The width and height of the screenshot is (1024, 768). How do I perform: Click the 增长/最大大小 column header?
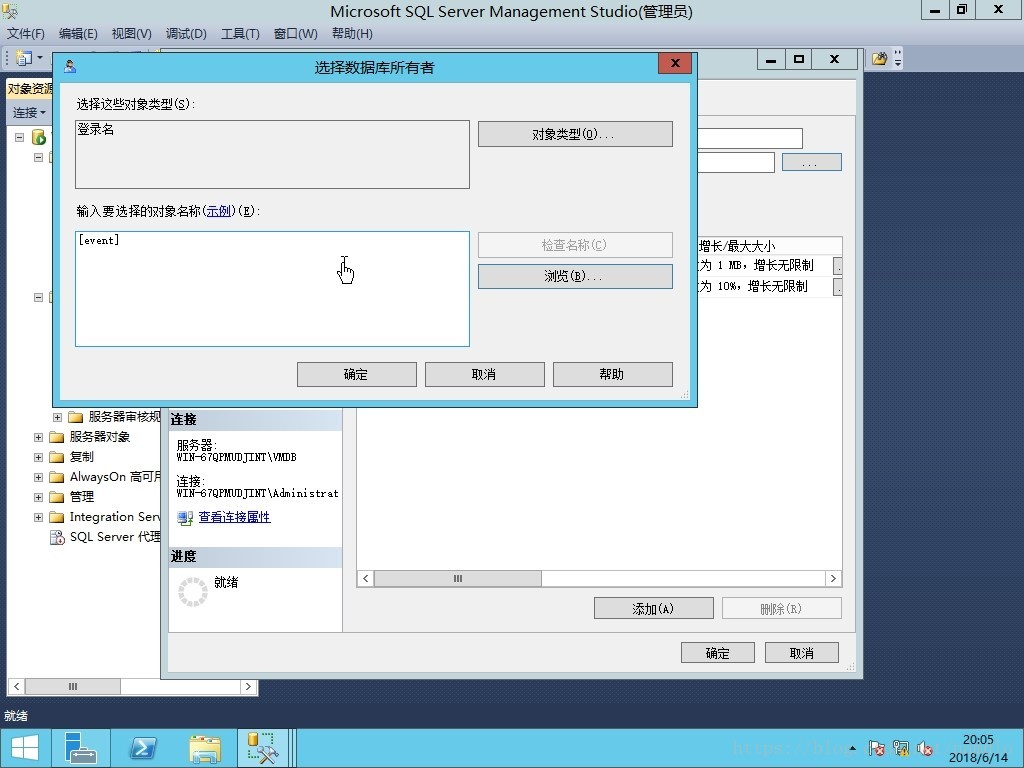click(x=769, y=246)
